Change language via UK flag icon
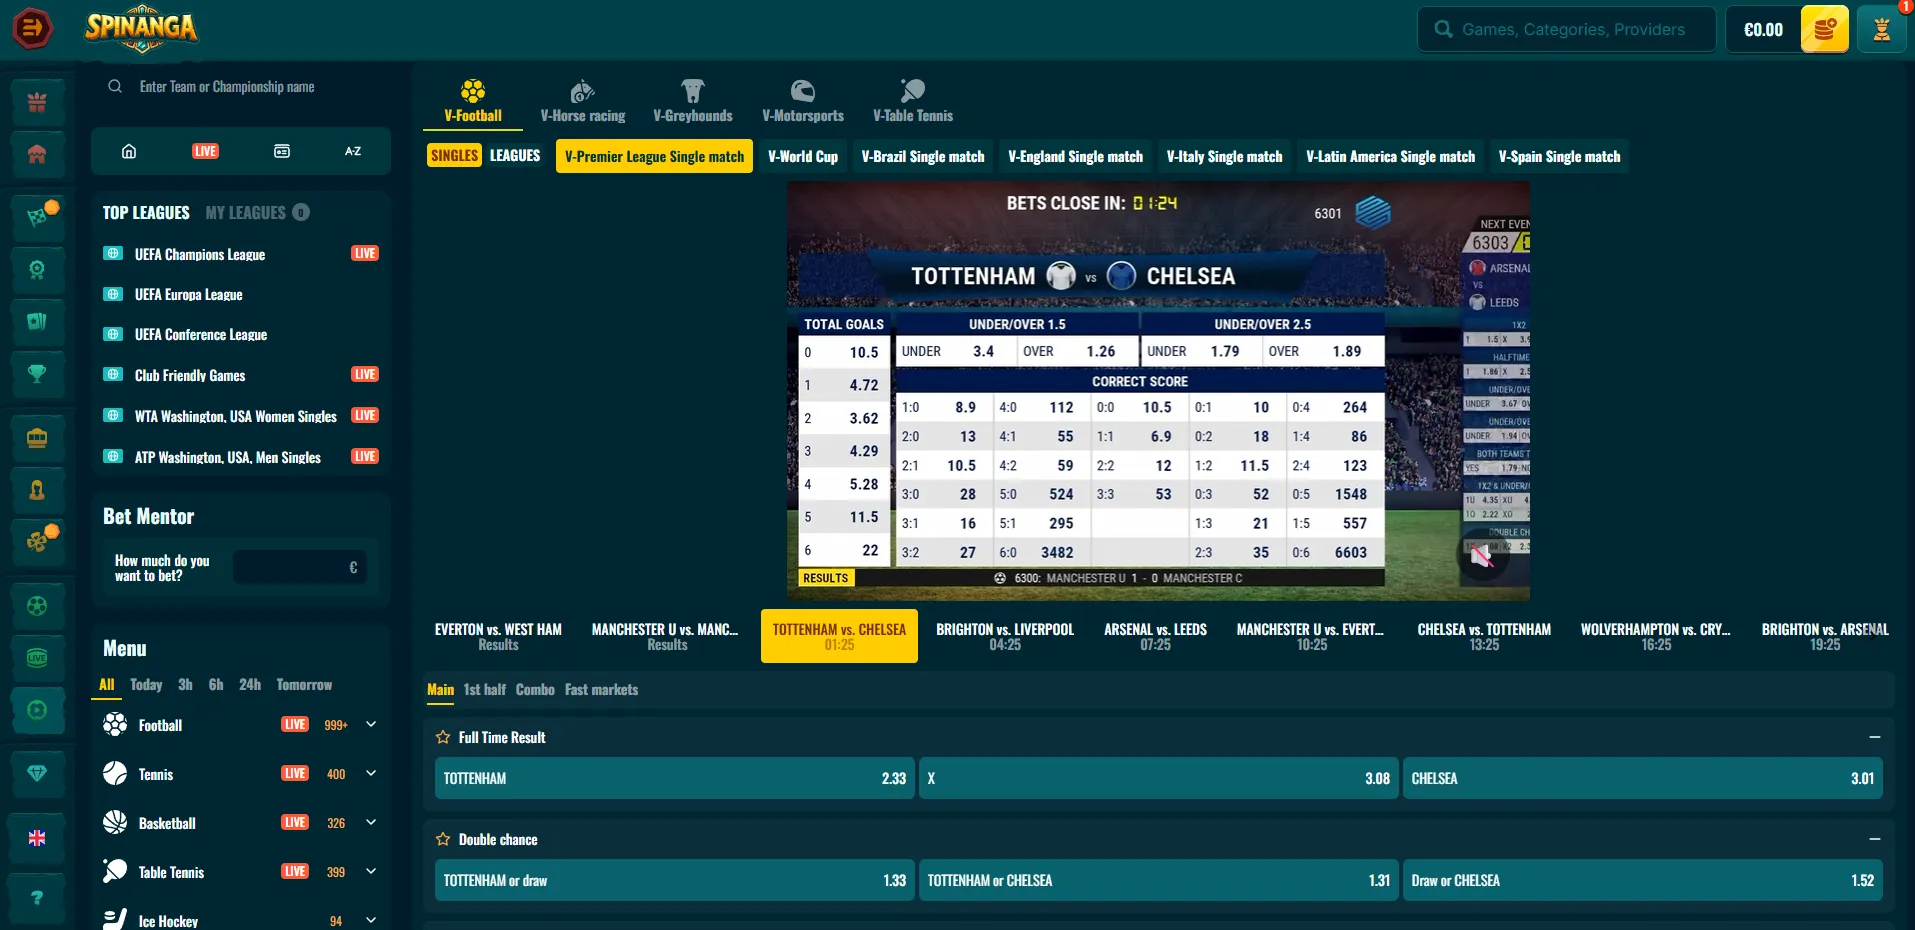1915x930 pixels. pyautogui.click(x=37, y=838)
